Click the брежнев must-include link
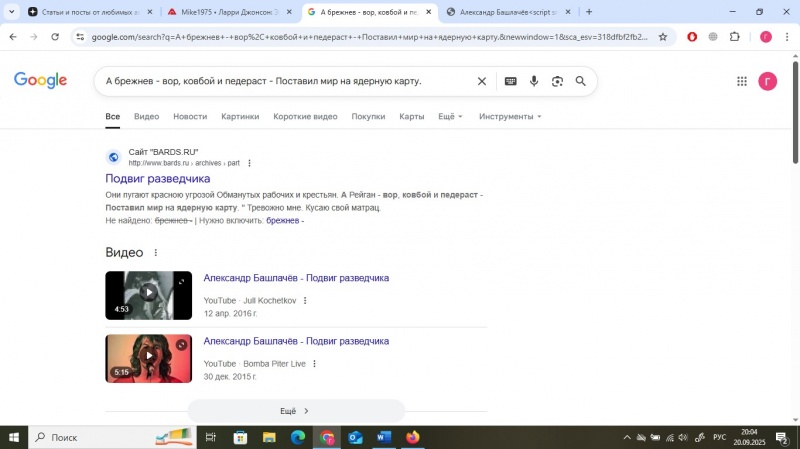800x449 pixels. pos(283,220)
